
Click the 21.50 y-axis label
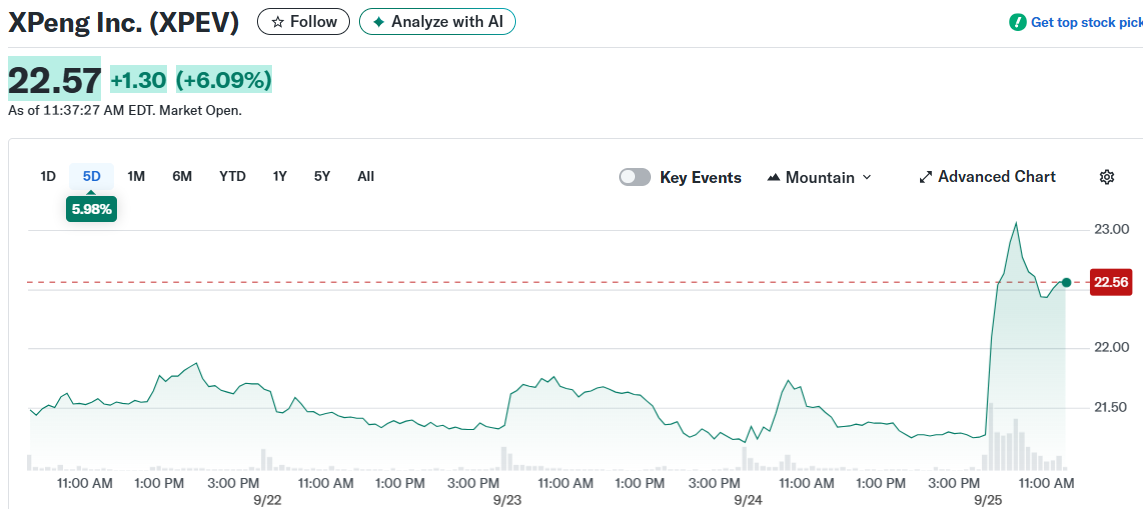pyautogui.click(x=1112, y=407)
